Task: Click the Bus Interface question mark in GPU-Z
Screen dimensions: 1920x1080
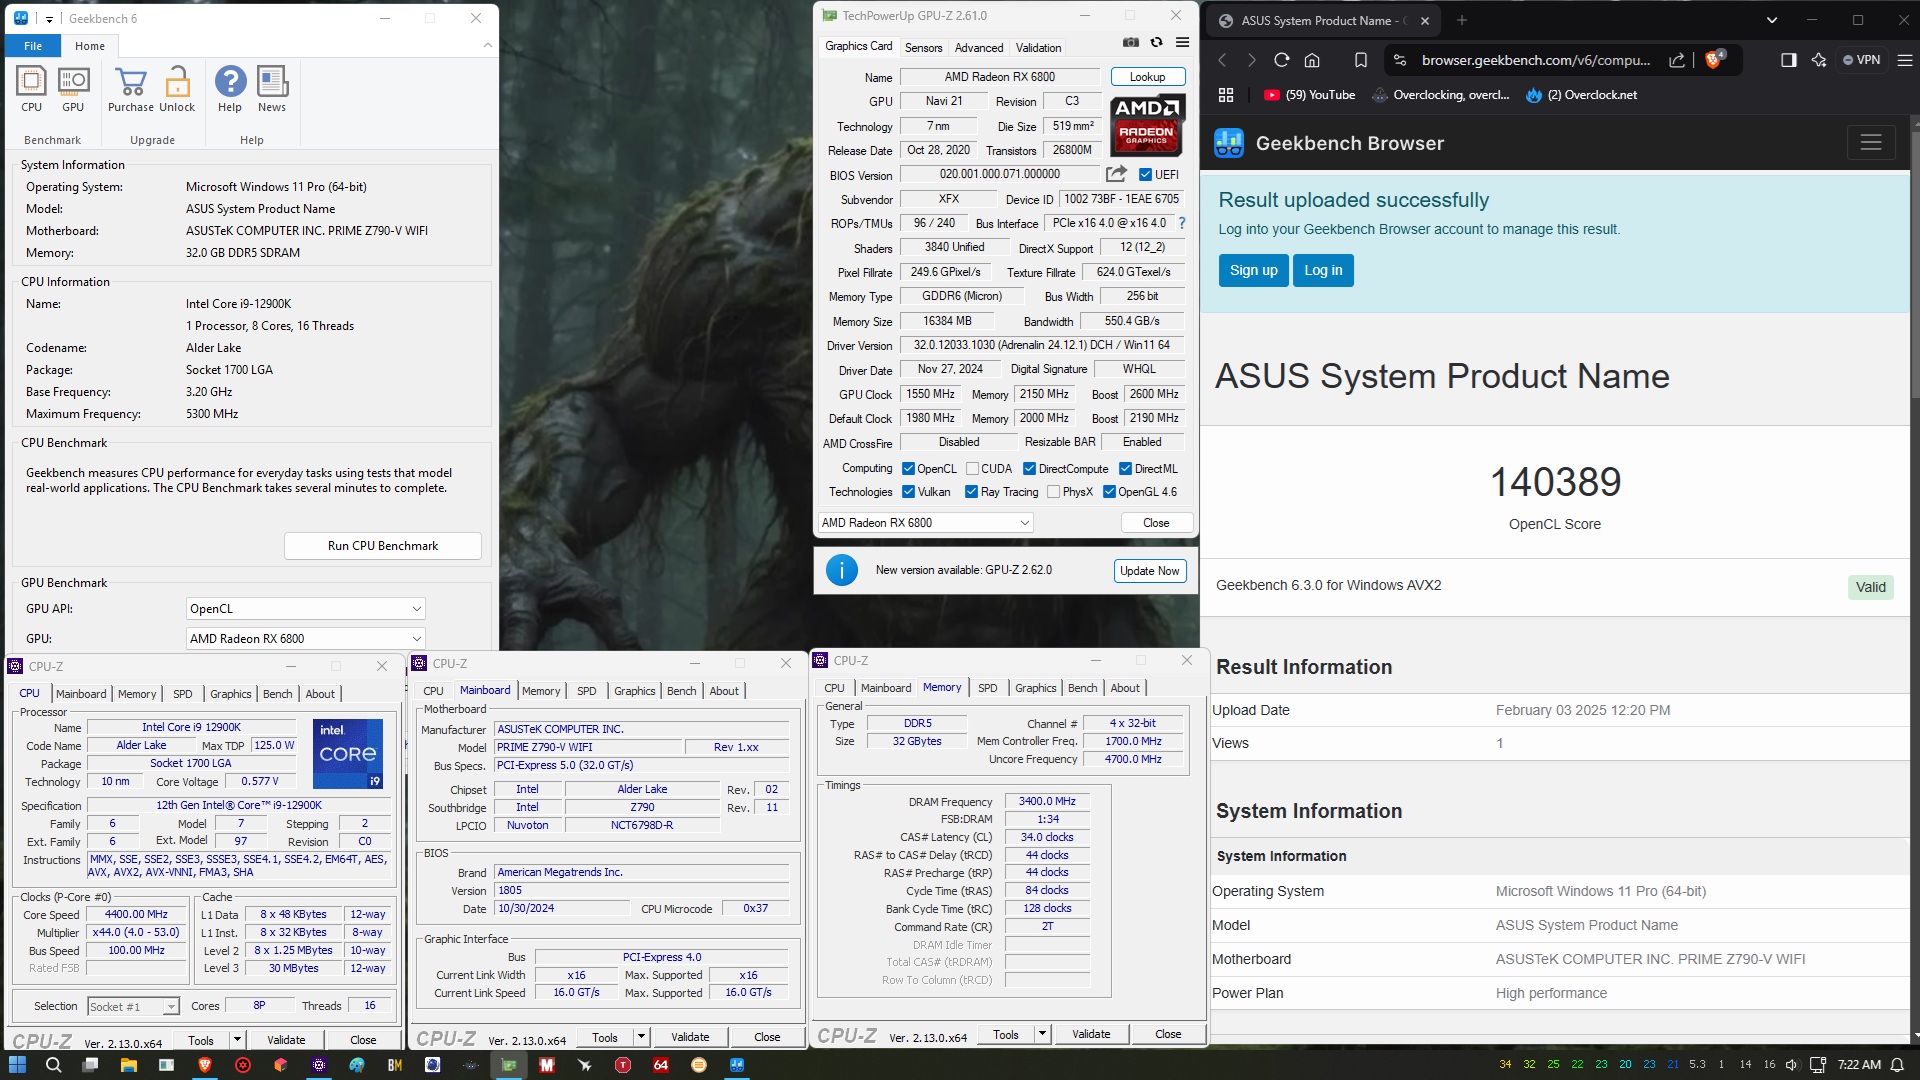Action: (x=1182, y=223)
